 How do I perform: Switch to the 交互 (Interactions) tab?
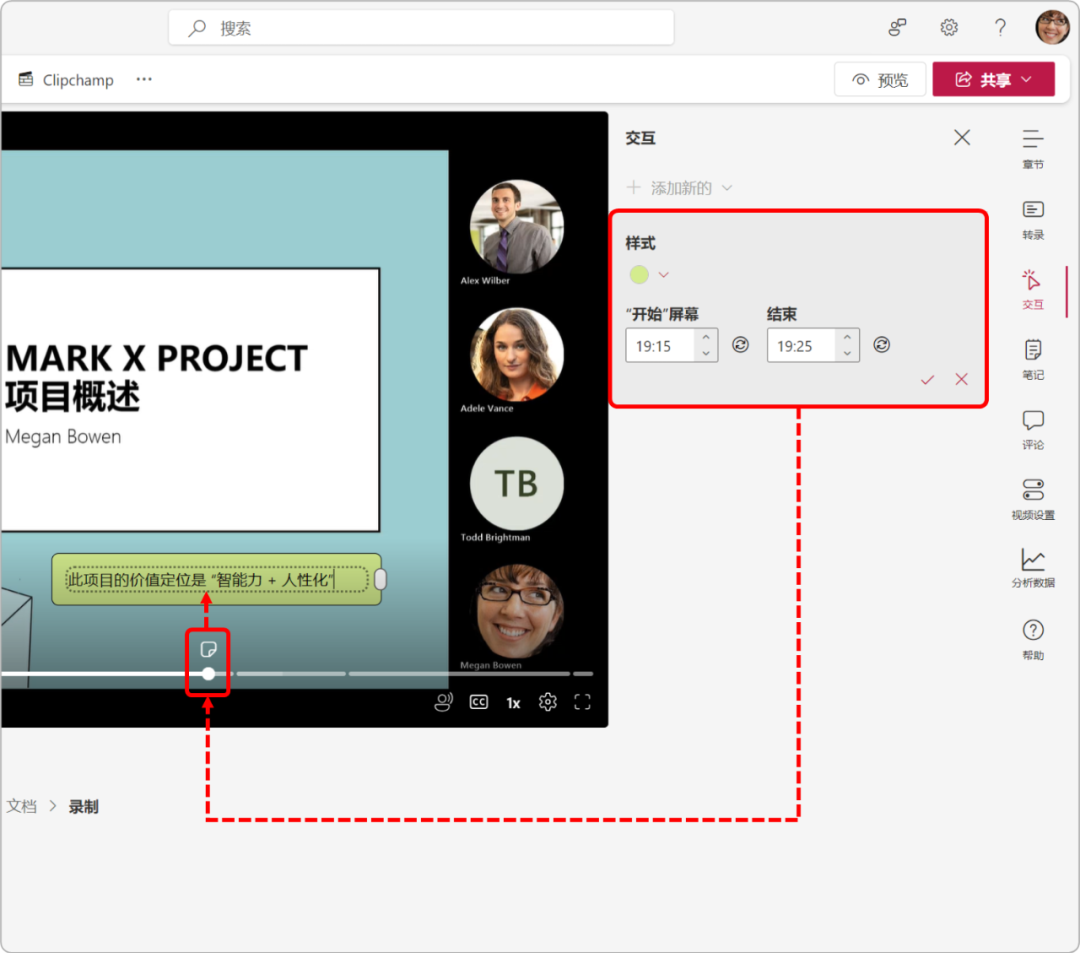(x=1033, y=286)
